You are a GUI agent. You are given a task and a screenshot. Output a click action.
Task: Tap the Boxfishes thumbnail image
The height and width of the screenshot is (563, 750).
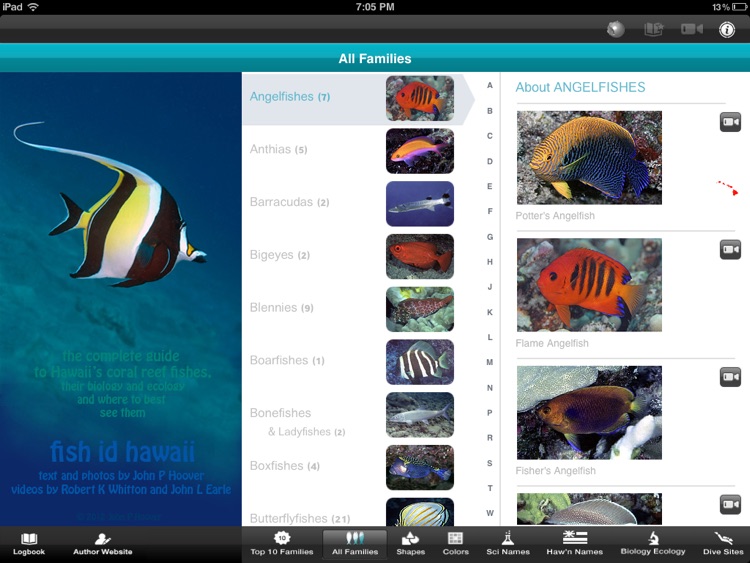[x=420, y=467]
